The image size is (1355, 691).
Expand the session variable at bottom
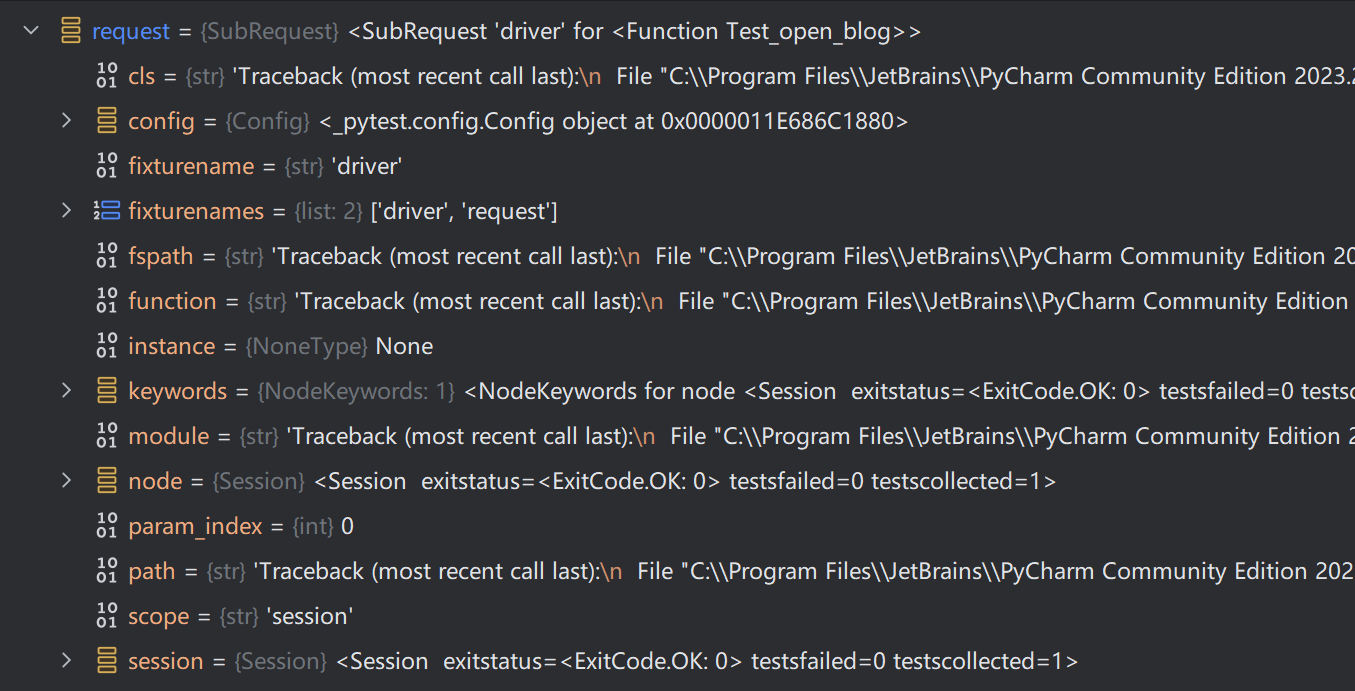(x=67, y=661)
